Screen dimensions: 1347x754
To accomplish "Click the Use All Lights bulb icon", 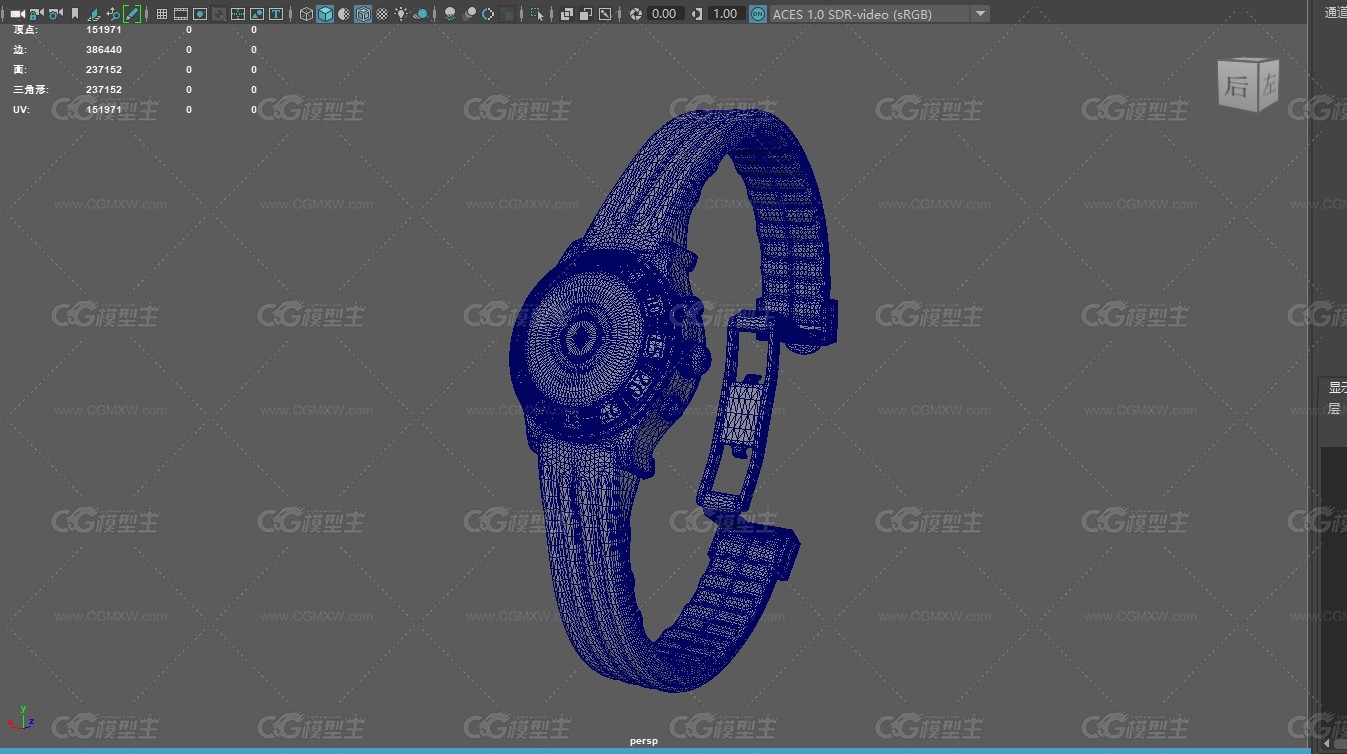I will click(401, 14).
